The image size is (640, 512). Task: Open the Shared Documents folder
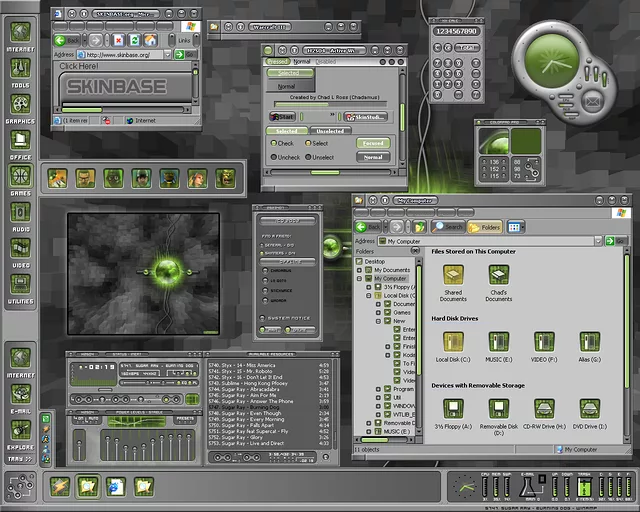[x=453, y=275]
